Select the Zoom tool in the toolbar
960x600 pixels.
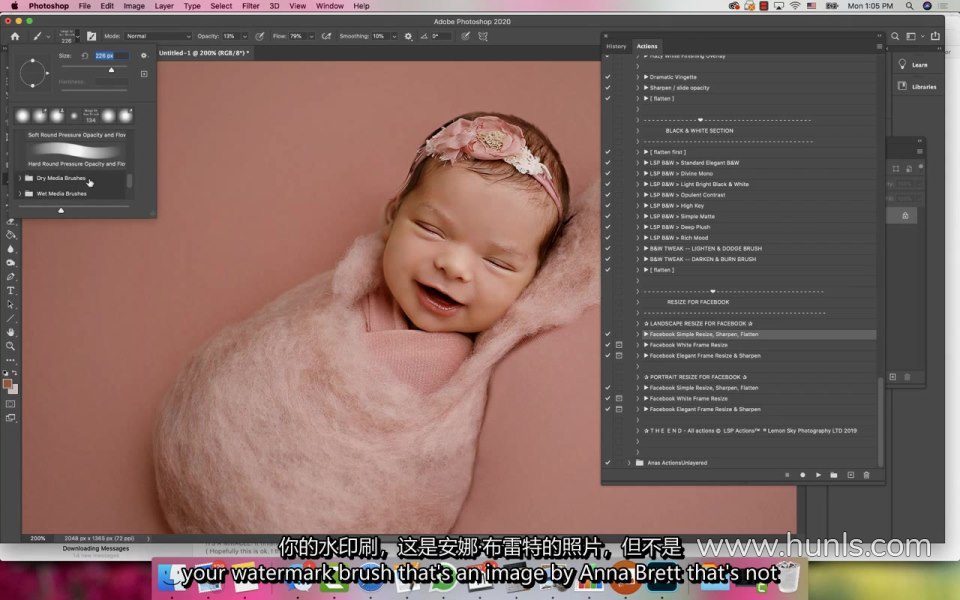click(x=11, y=346)
